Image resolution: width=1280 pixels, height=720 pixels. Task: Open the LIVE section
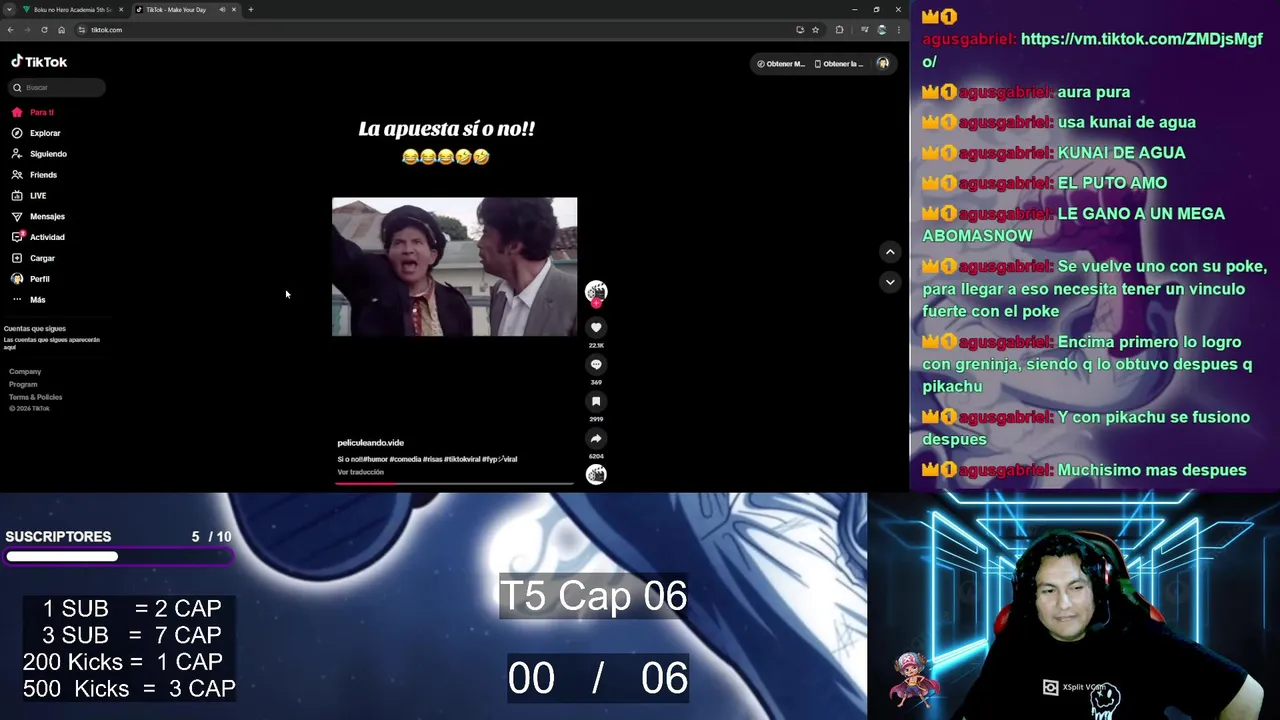click(x=29, y=196)
